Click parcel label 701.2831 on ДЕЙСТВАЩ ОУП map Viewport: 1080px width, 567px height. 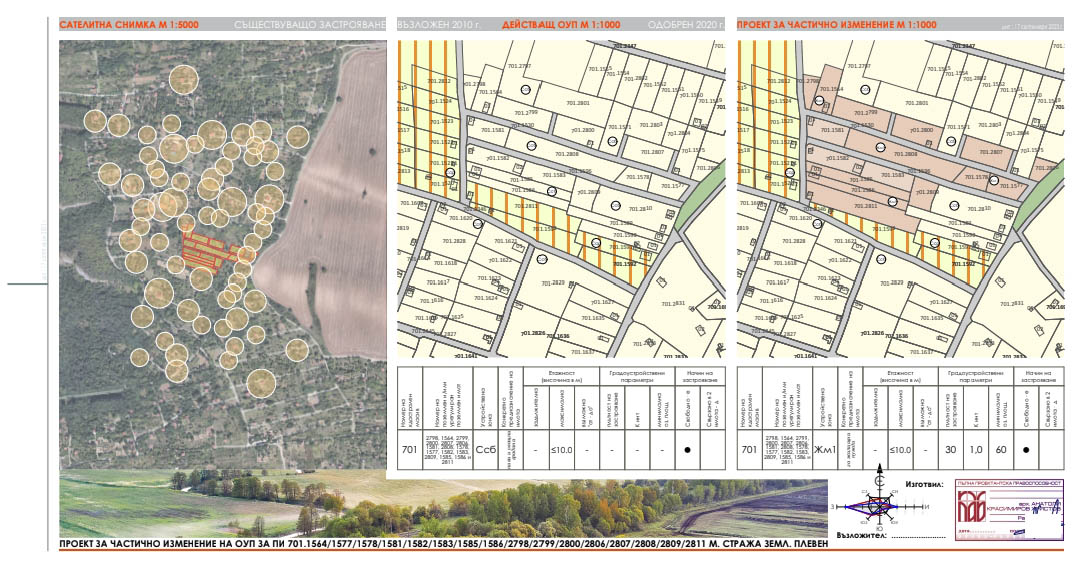pyautogui.click(x=673, y=303)
